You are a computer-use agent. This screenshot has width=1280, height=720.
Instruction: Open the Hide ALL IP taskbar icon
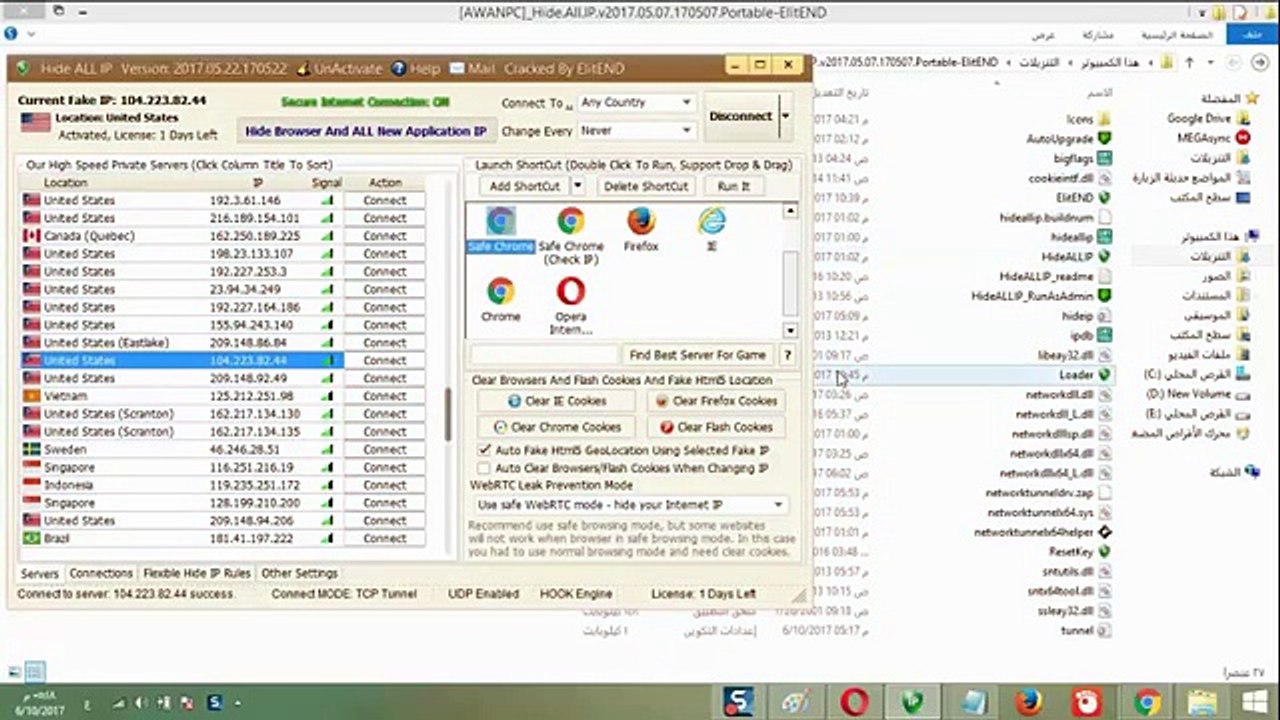912,702
